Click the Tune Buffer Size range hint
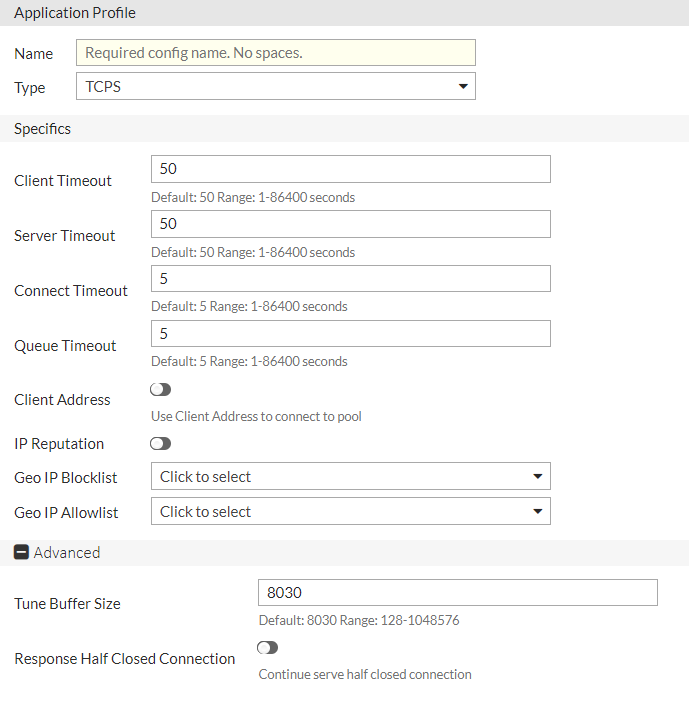 point(359,620)
